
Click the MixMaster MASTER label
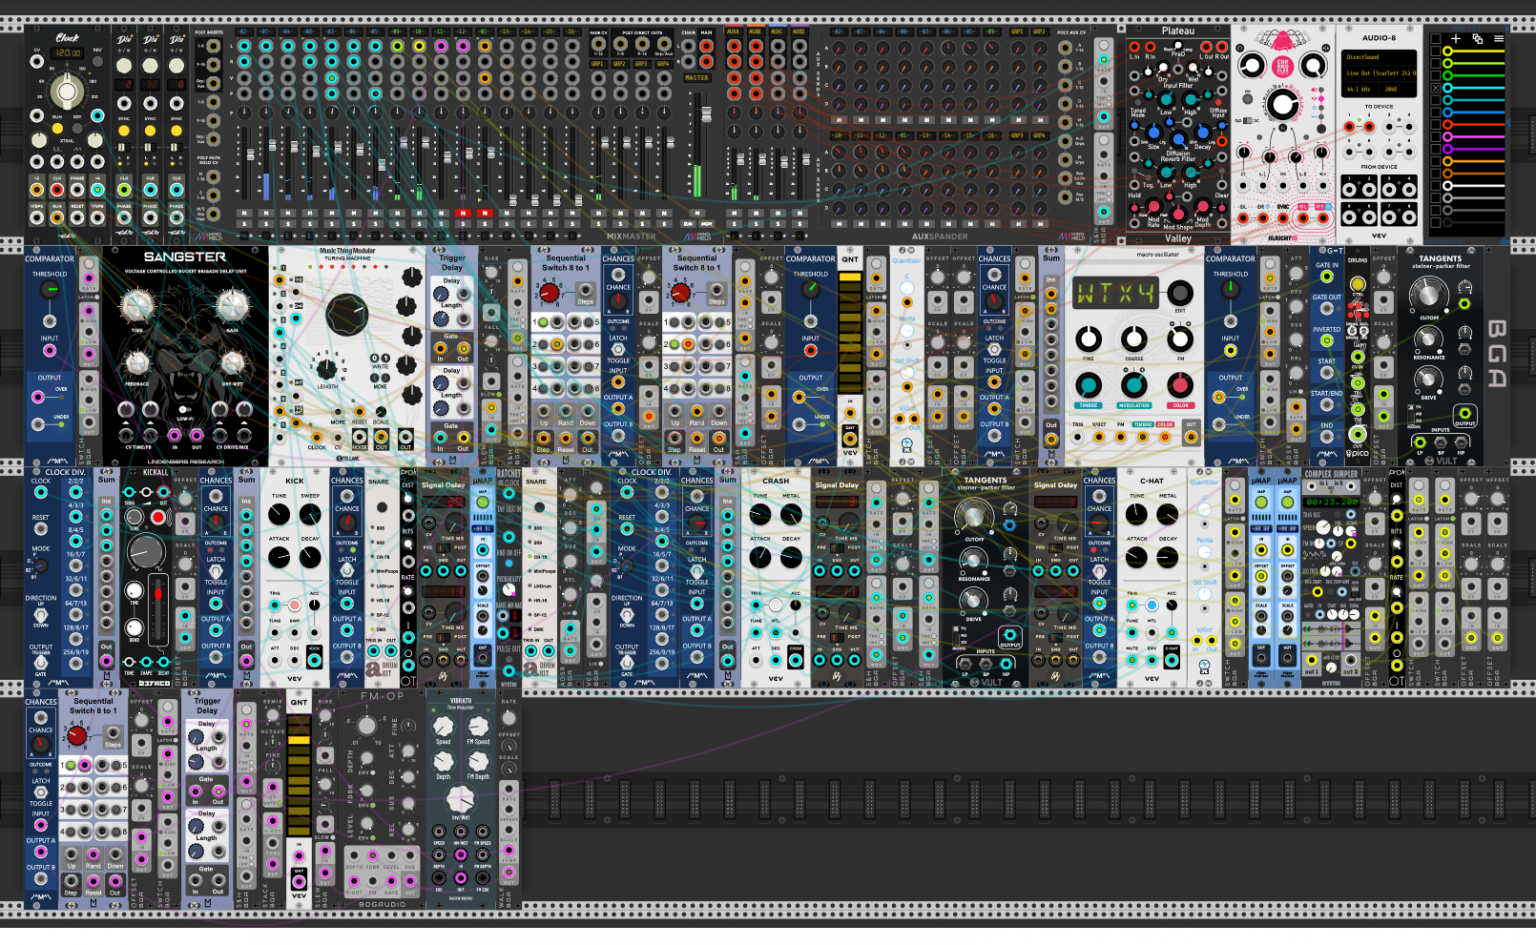696,77
